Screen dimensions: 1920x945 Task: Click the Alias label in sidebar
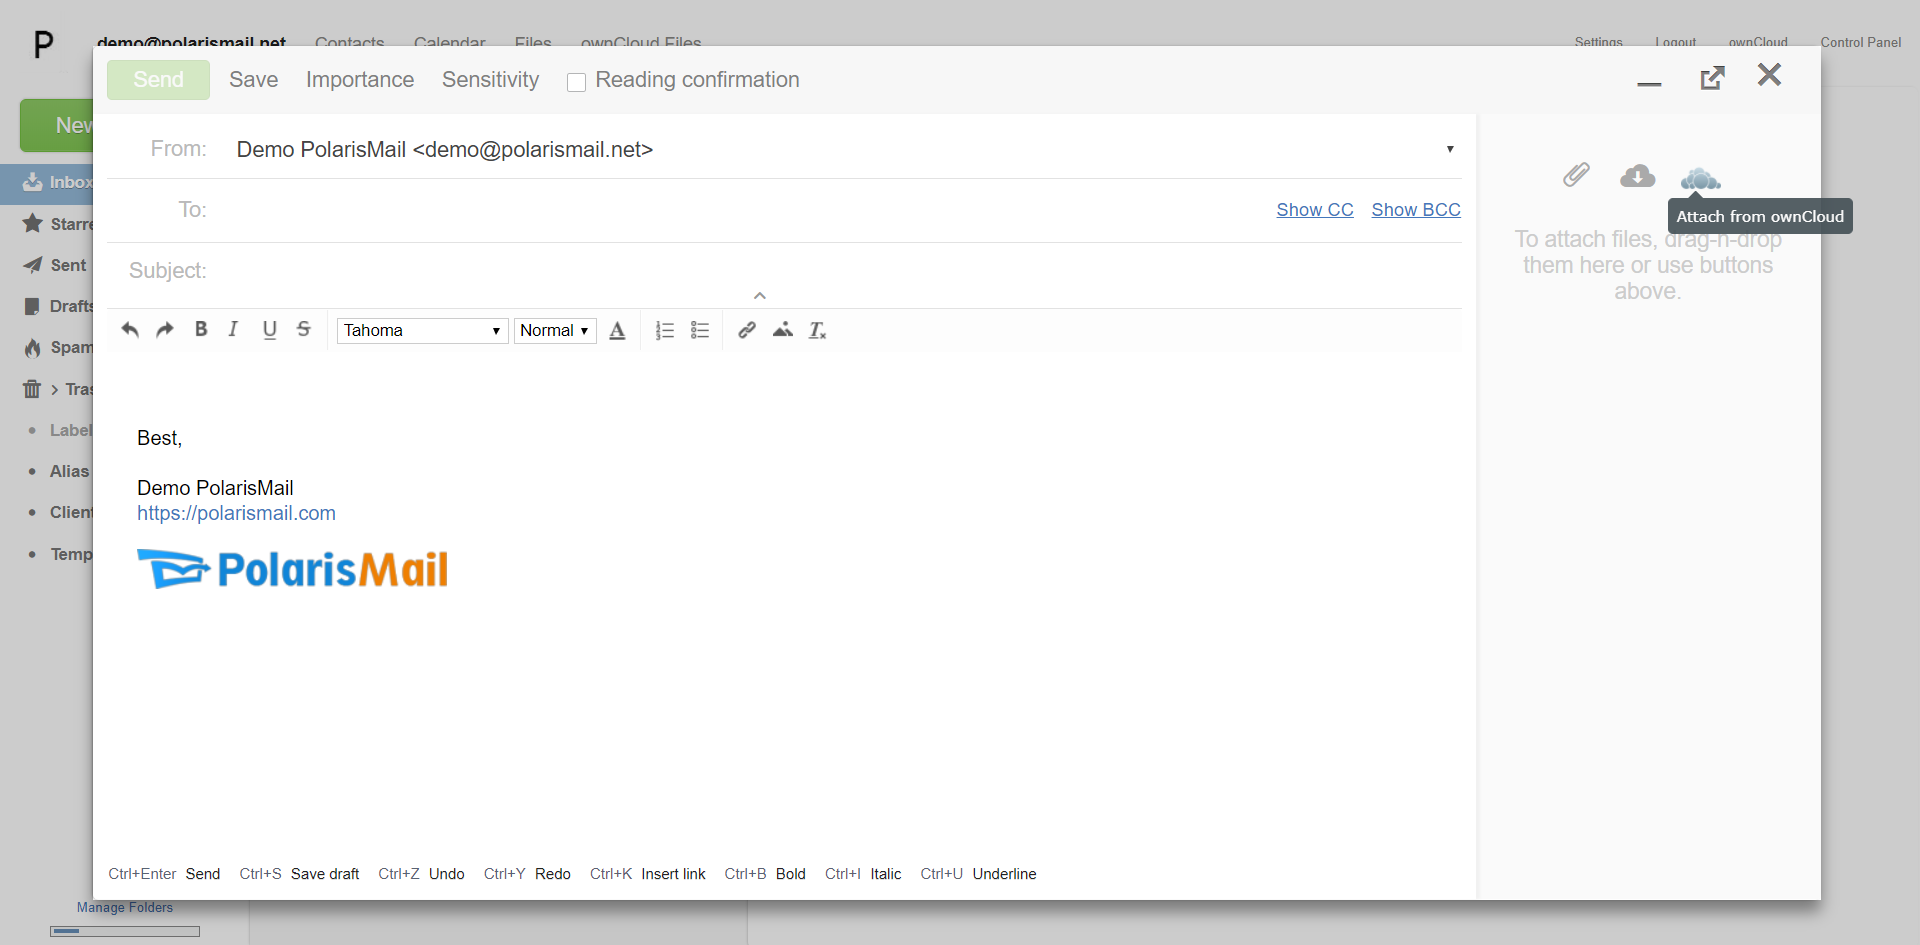tap(70, 471)
